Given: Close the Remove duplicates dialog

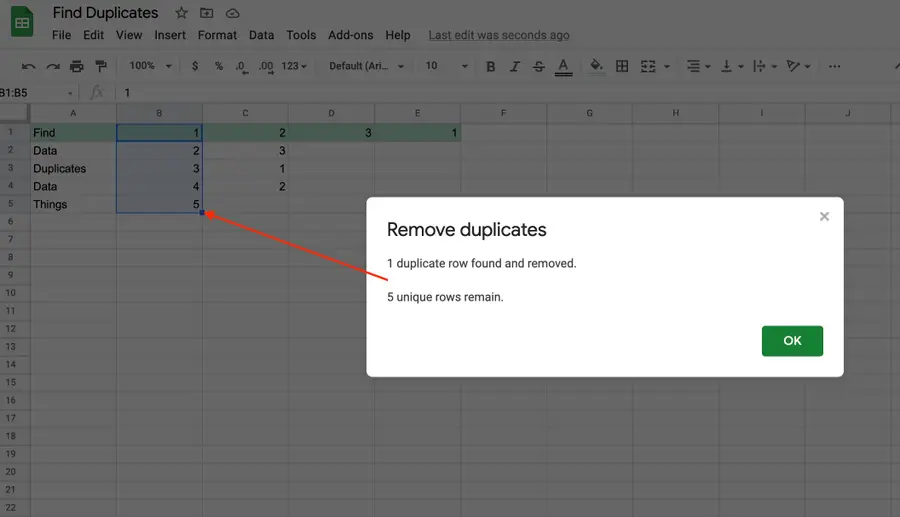Looking at the screenshot, I should pos(824,216).
